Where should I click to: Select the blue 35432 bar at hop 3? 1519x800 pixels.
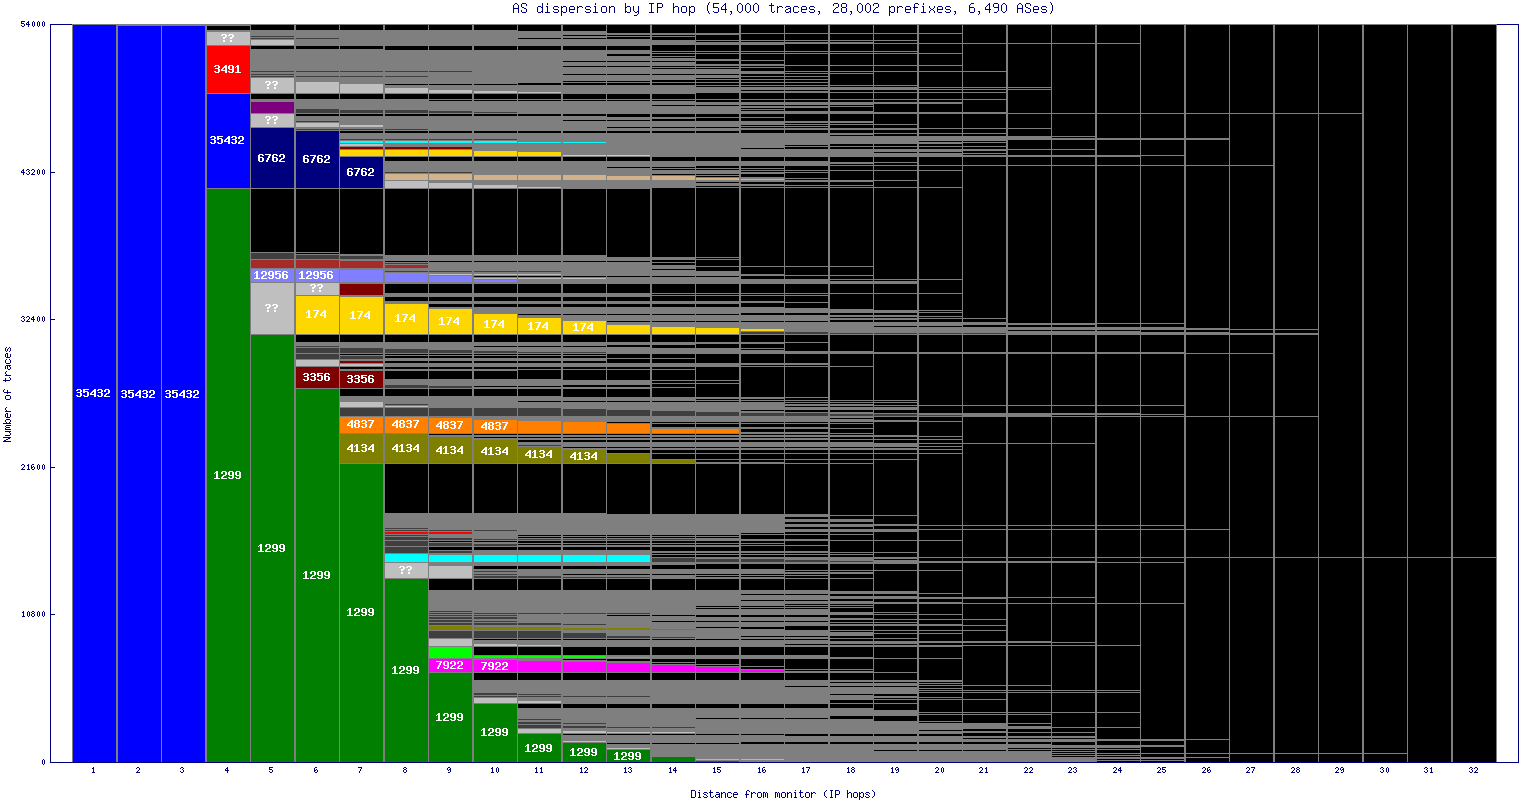(183, 393)
